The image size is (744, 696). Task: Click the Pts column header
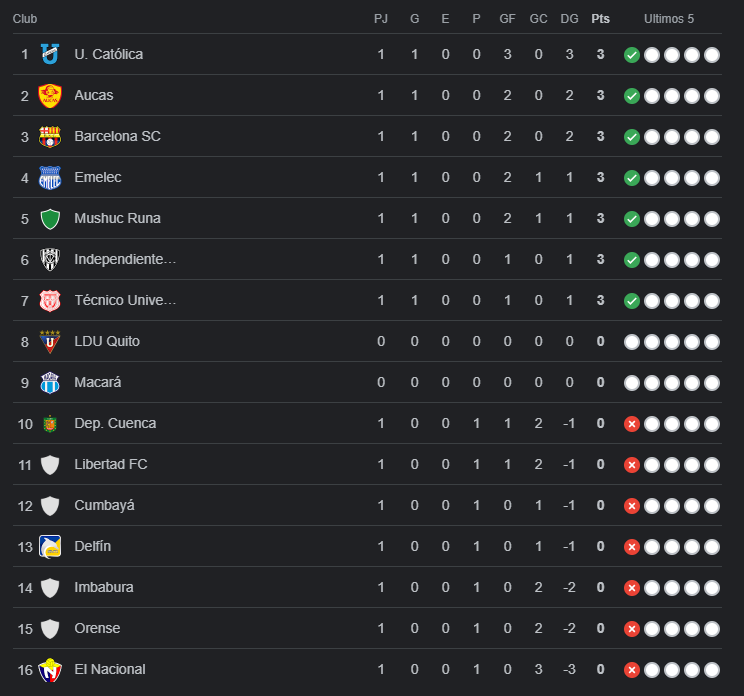(600, 19)
